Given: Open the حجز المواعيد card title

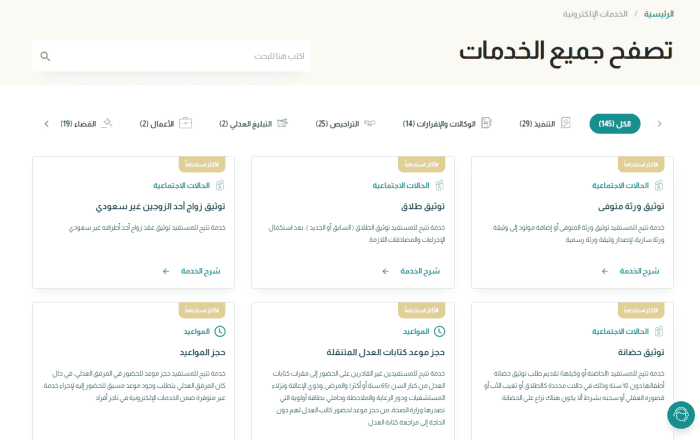Looking at the screenshot, I should pyautogui.click(x=202, y=352).
